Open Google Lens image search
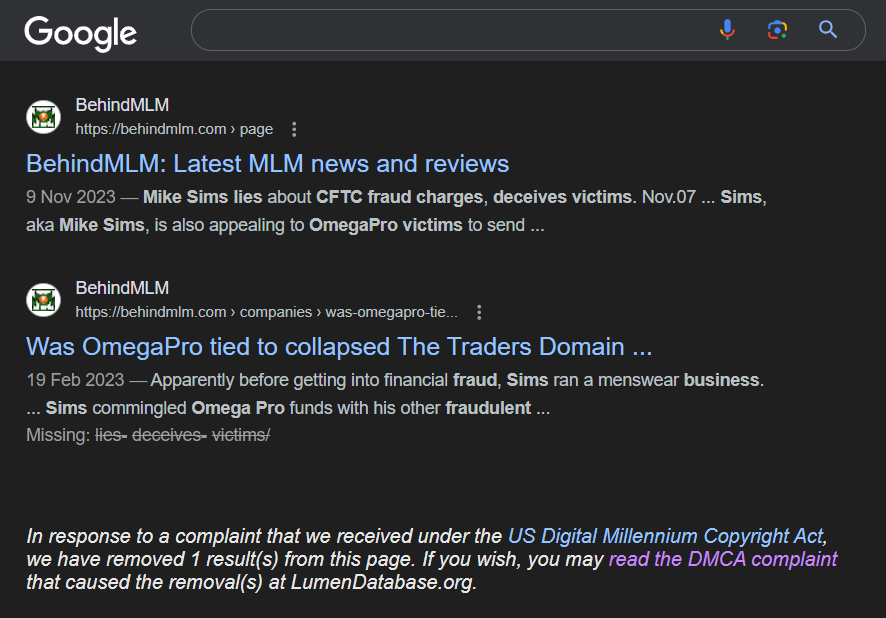Viewport: 886px width, 618px height. point(777,30)
